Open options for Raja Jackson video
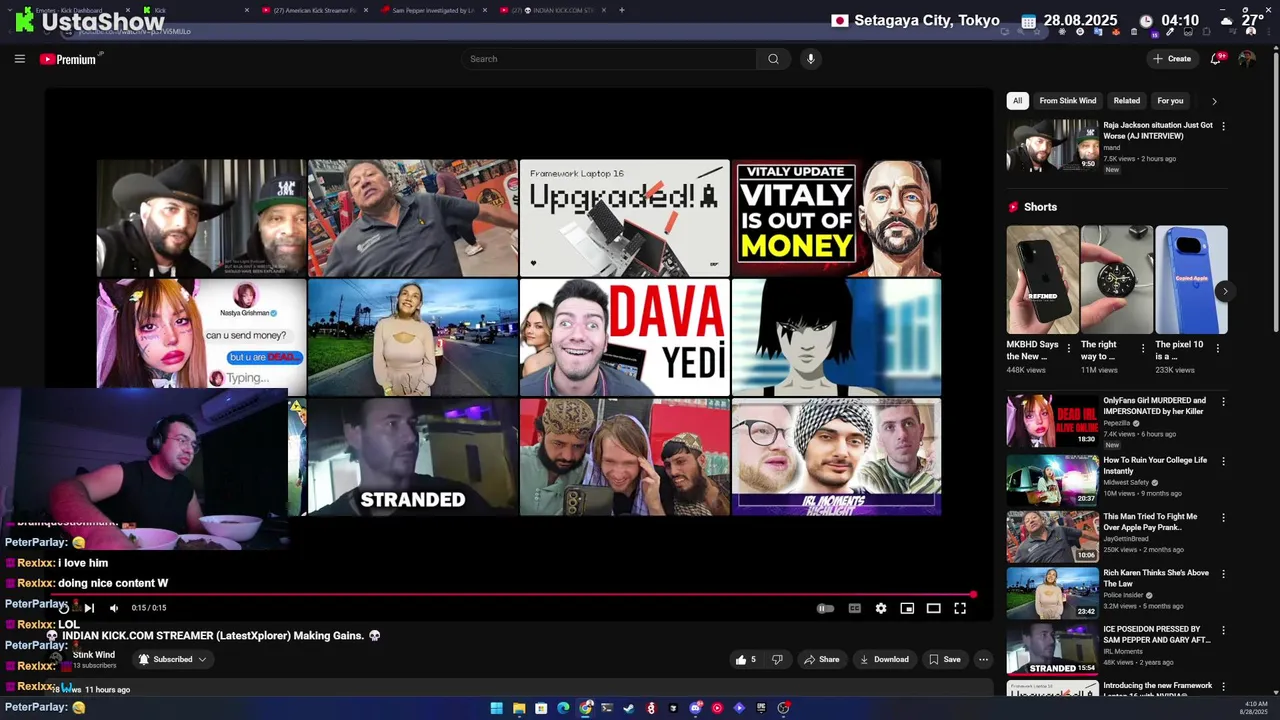Screen dimensions: 1280x720 1223,126
